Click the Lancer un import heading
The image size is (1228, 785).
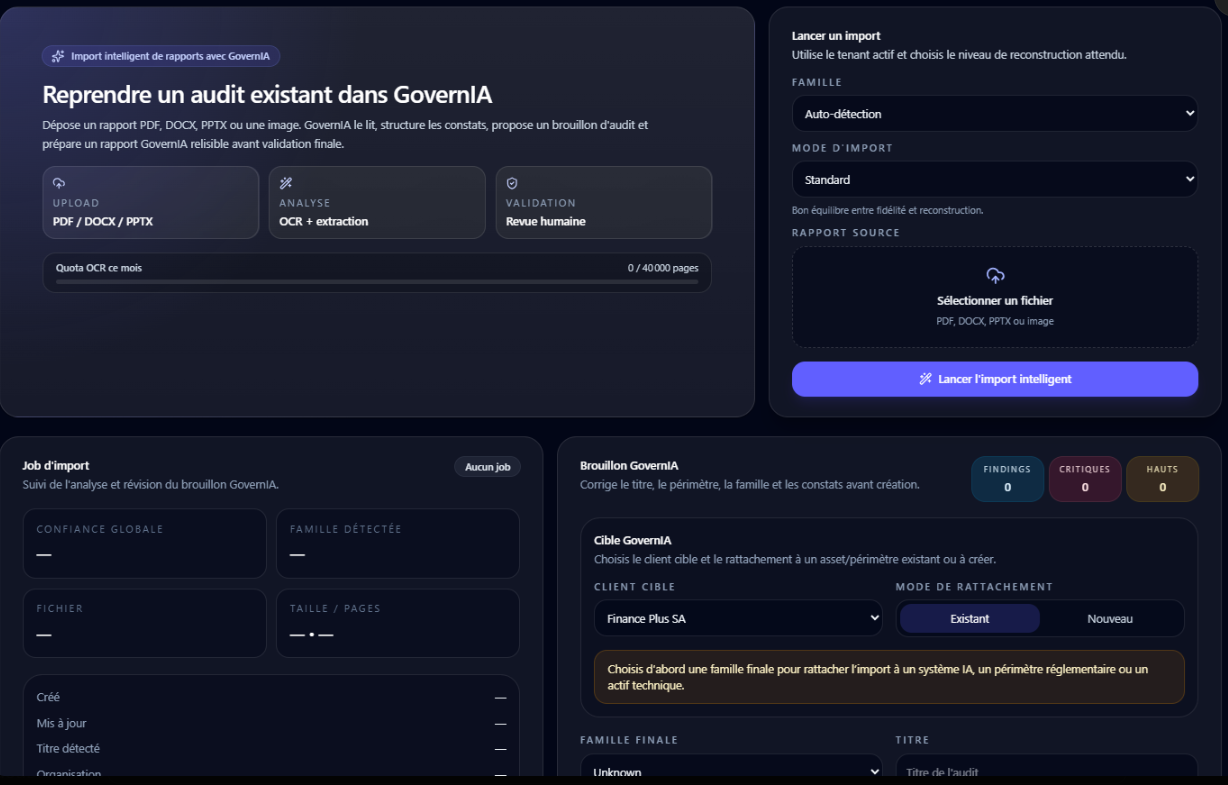(836, 36)
